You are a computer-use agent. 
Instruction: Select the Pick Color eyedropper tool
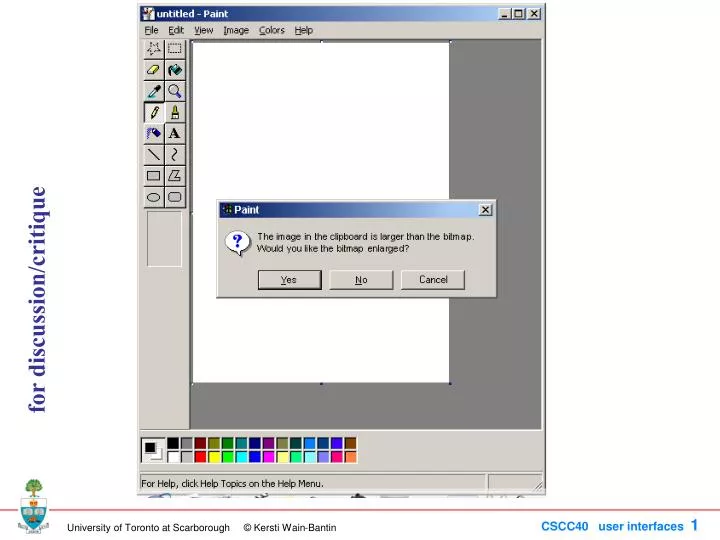154,91
